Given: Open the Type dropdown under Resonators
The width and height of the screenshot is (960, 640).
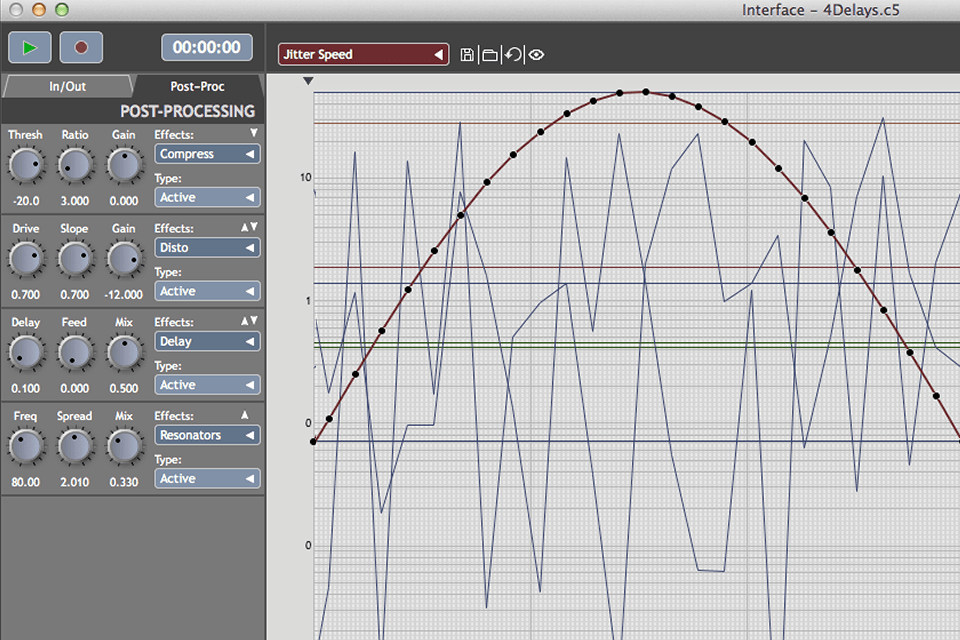Looking at the screenshot, I should point(207,478).
